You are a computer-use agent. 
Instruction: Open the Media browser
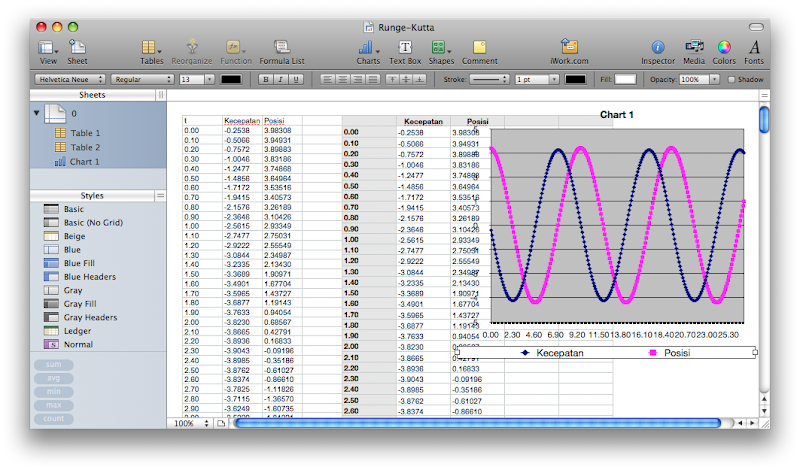pos(694,47)
